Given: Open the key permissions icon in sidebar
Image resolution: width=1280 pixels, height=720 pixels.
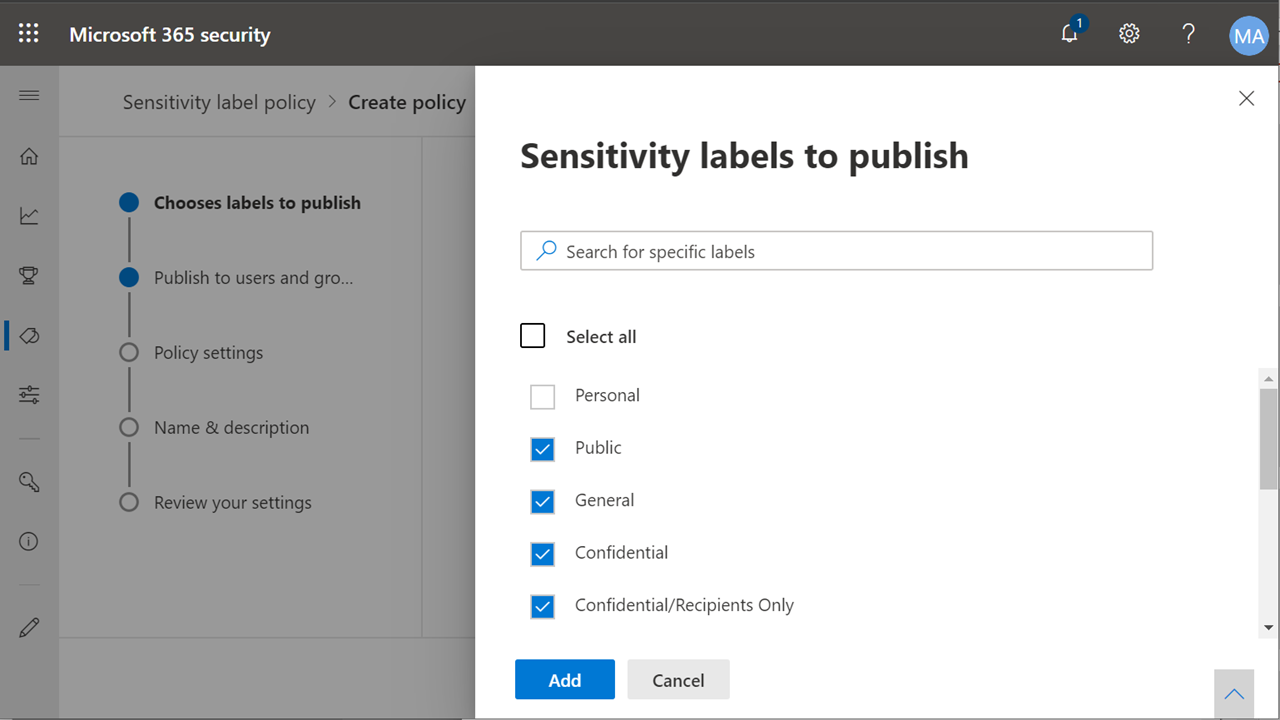Looking at the screenshot, I should point(29,482).
